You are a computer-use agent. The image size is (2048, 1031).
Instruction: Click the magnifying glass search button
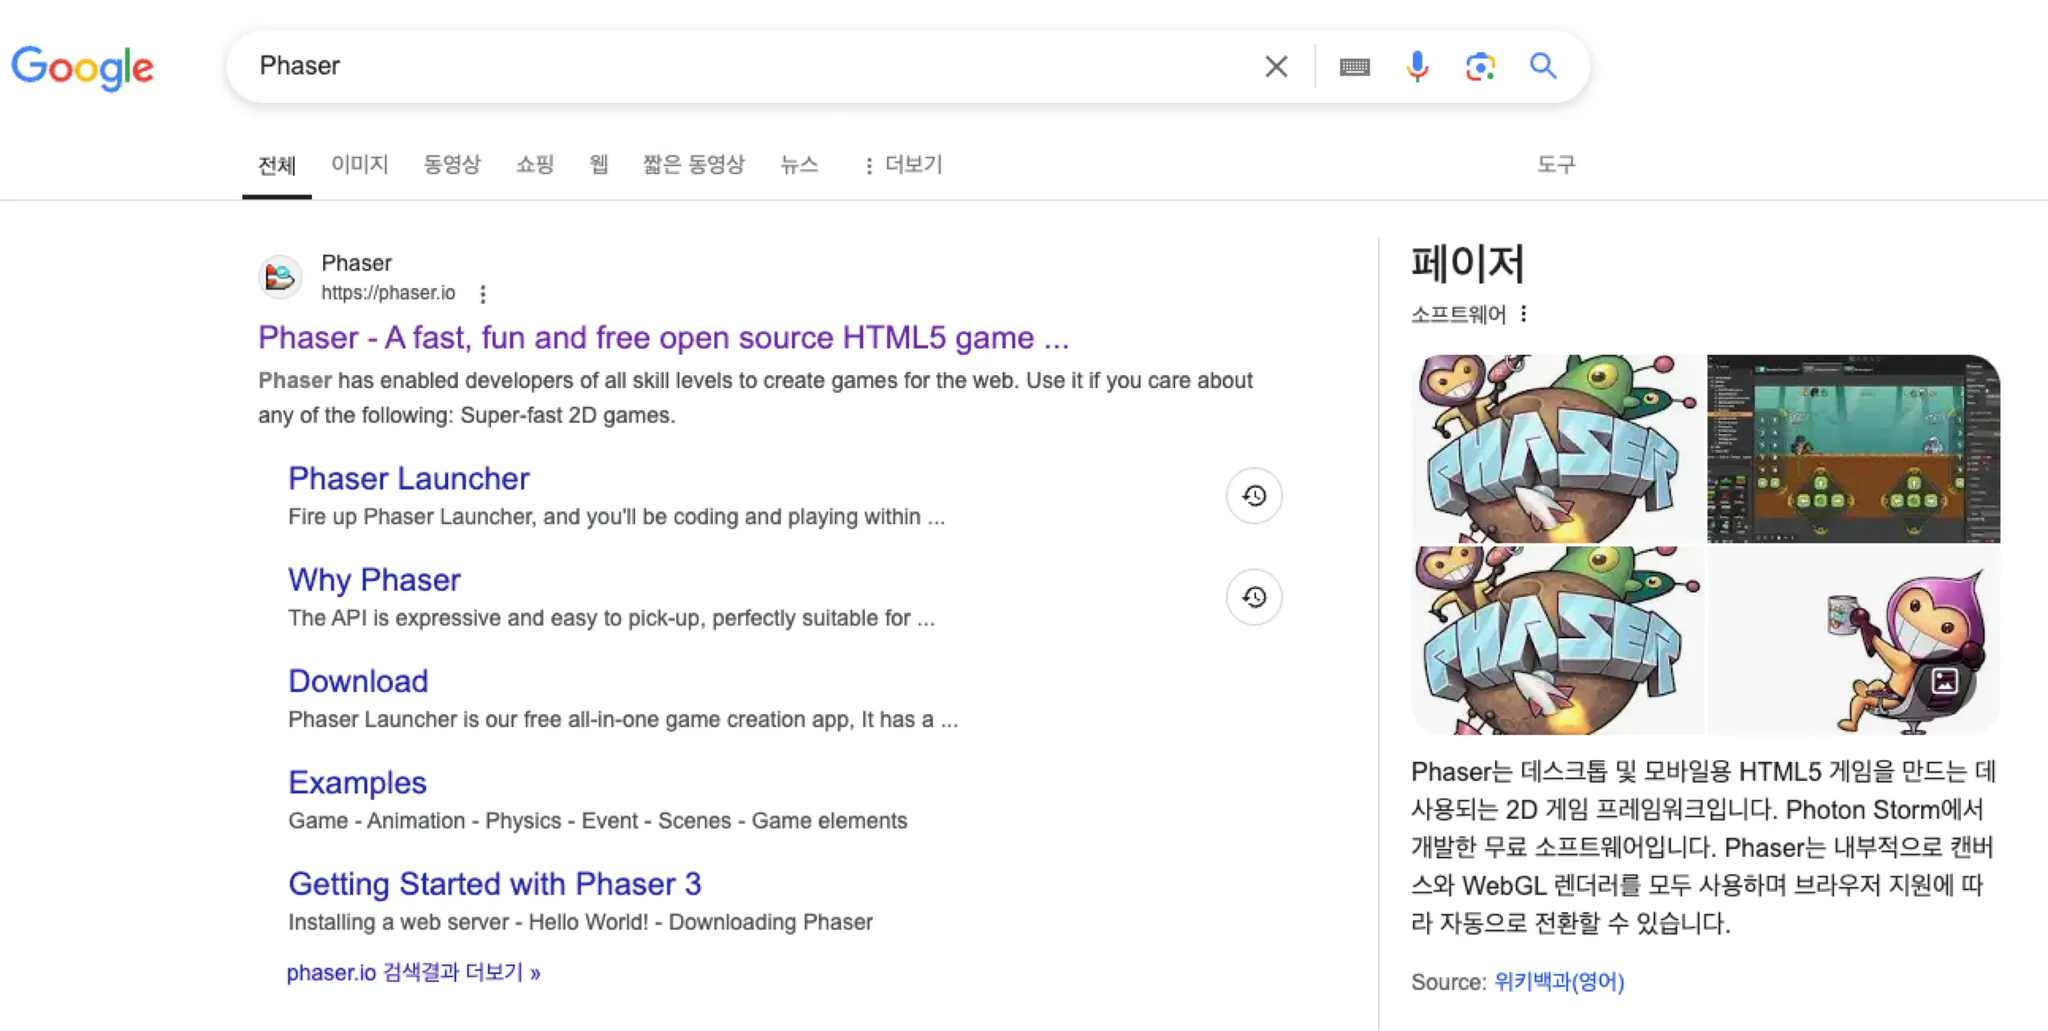(x=1543, y=66)
